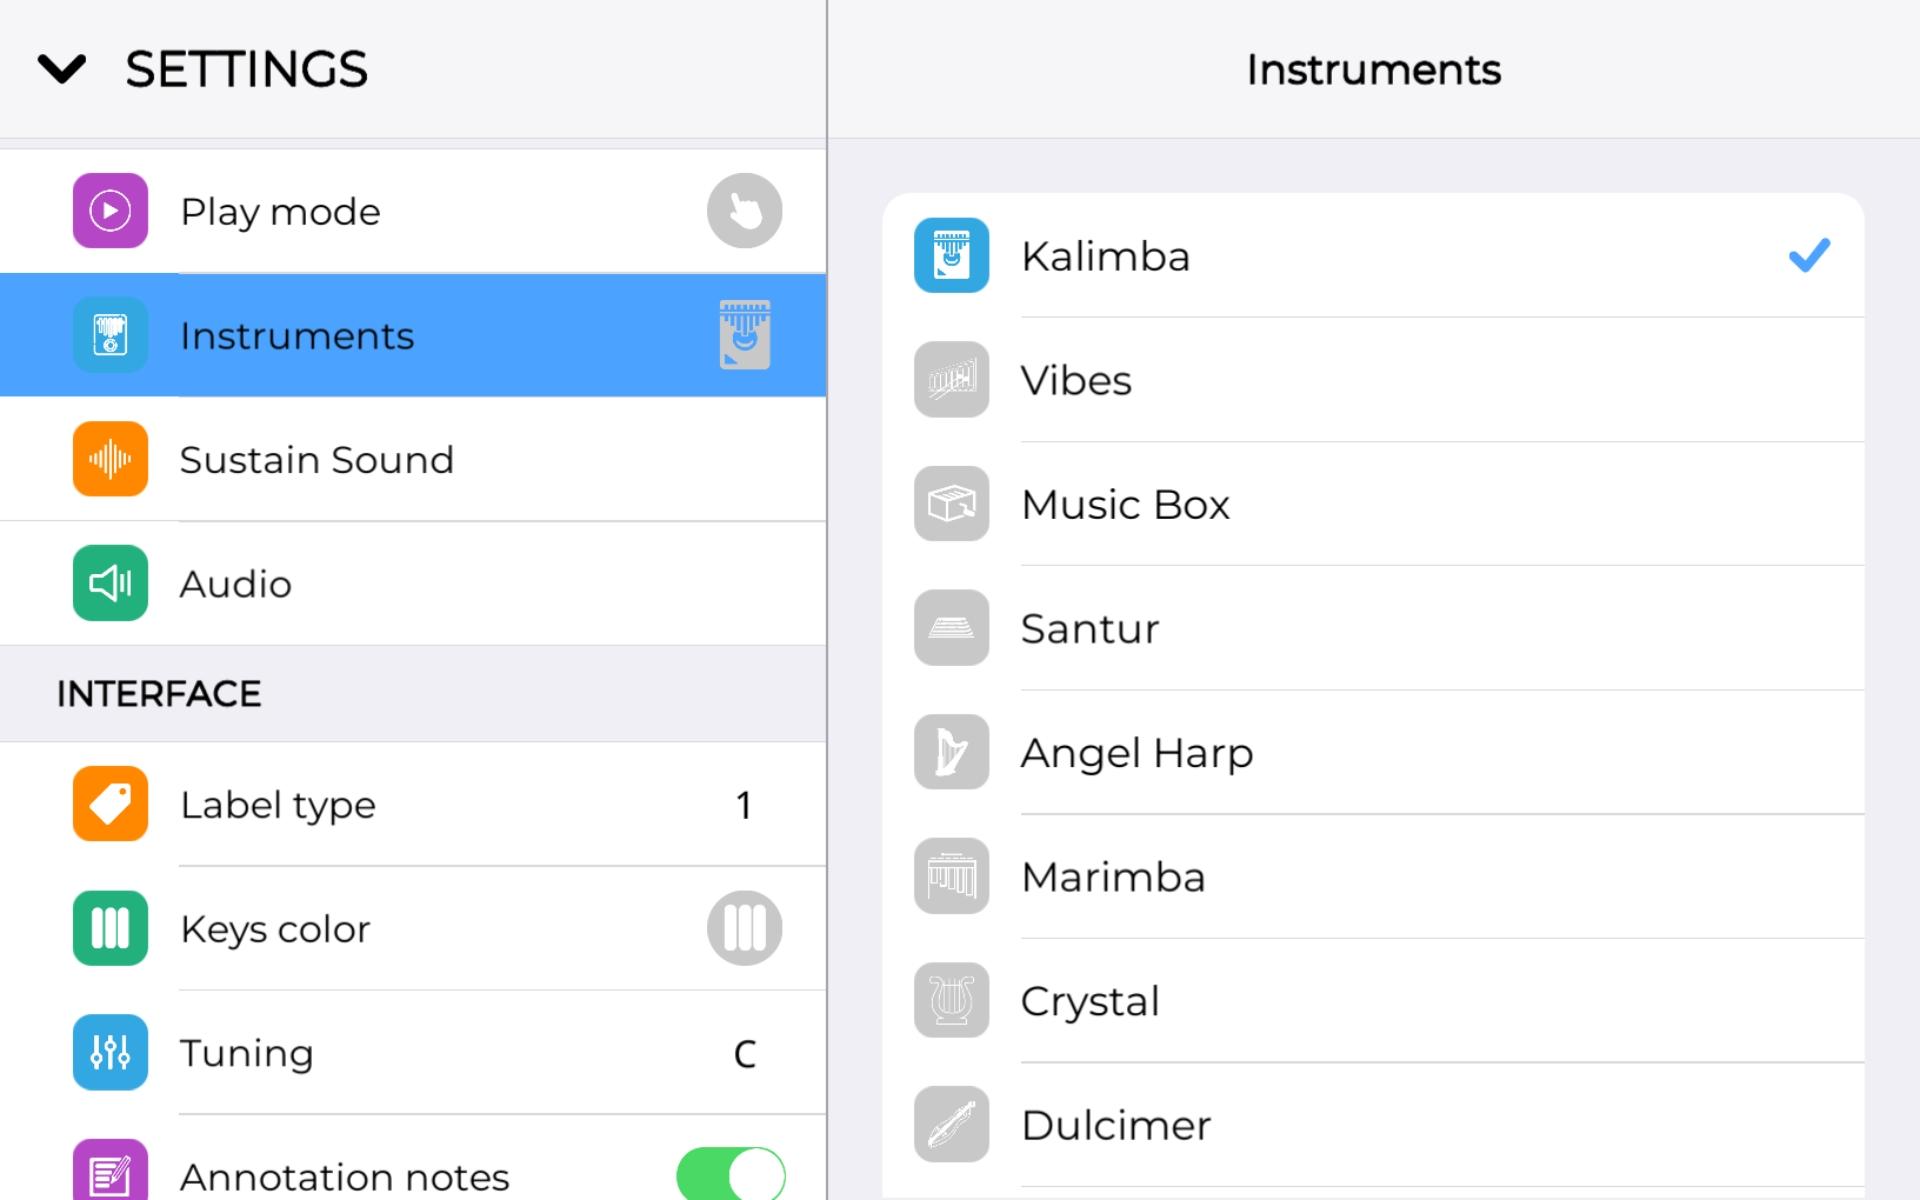Select Dulcimer from the instrument list

(x=1373, y=1125)
